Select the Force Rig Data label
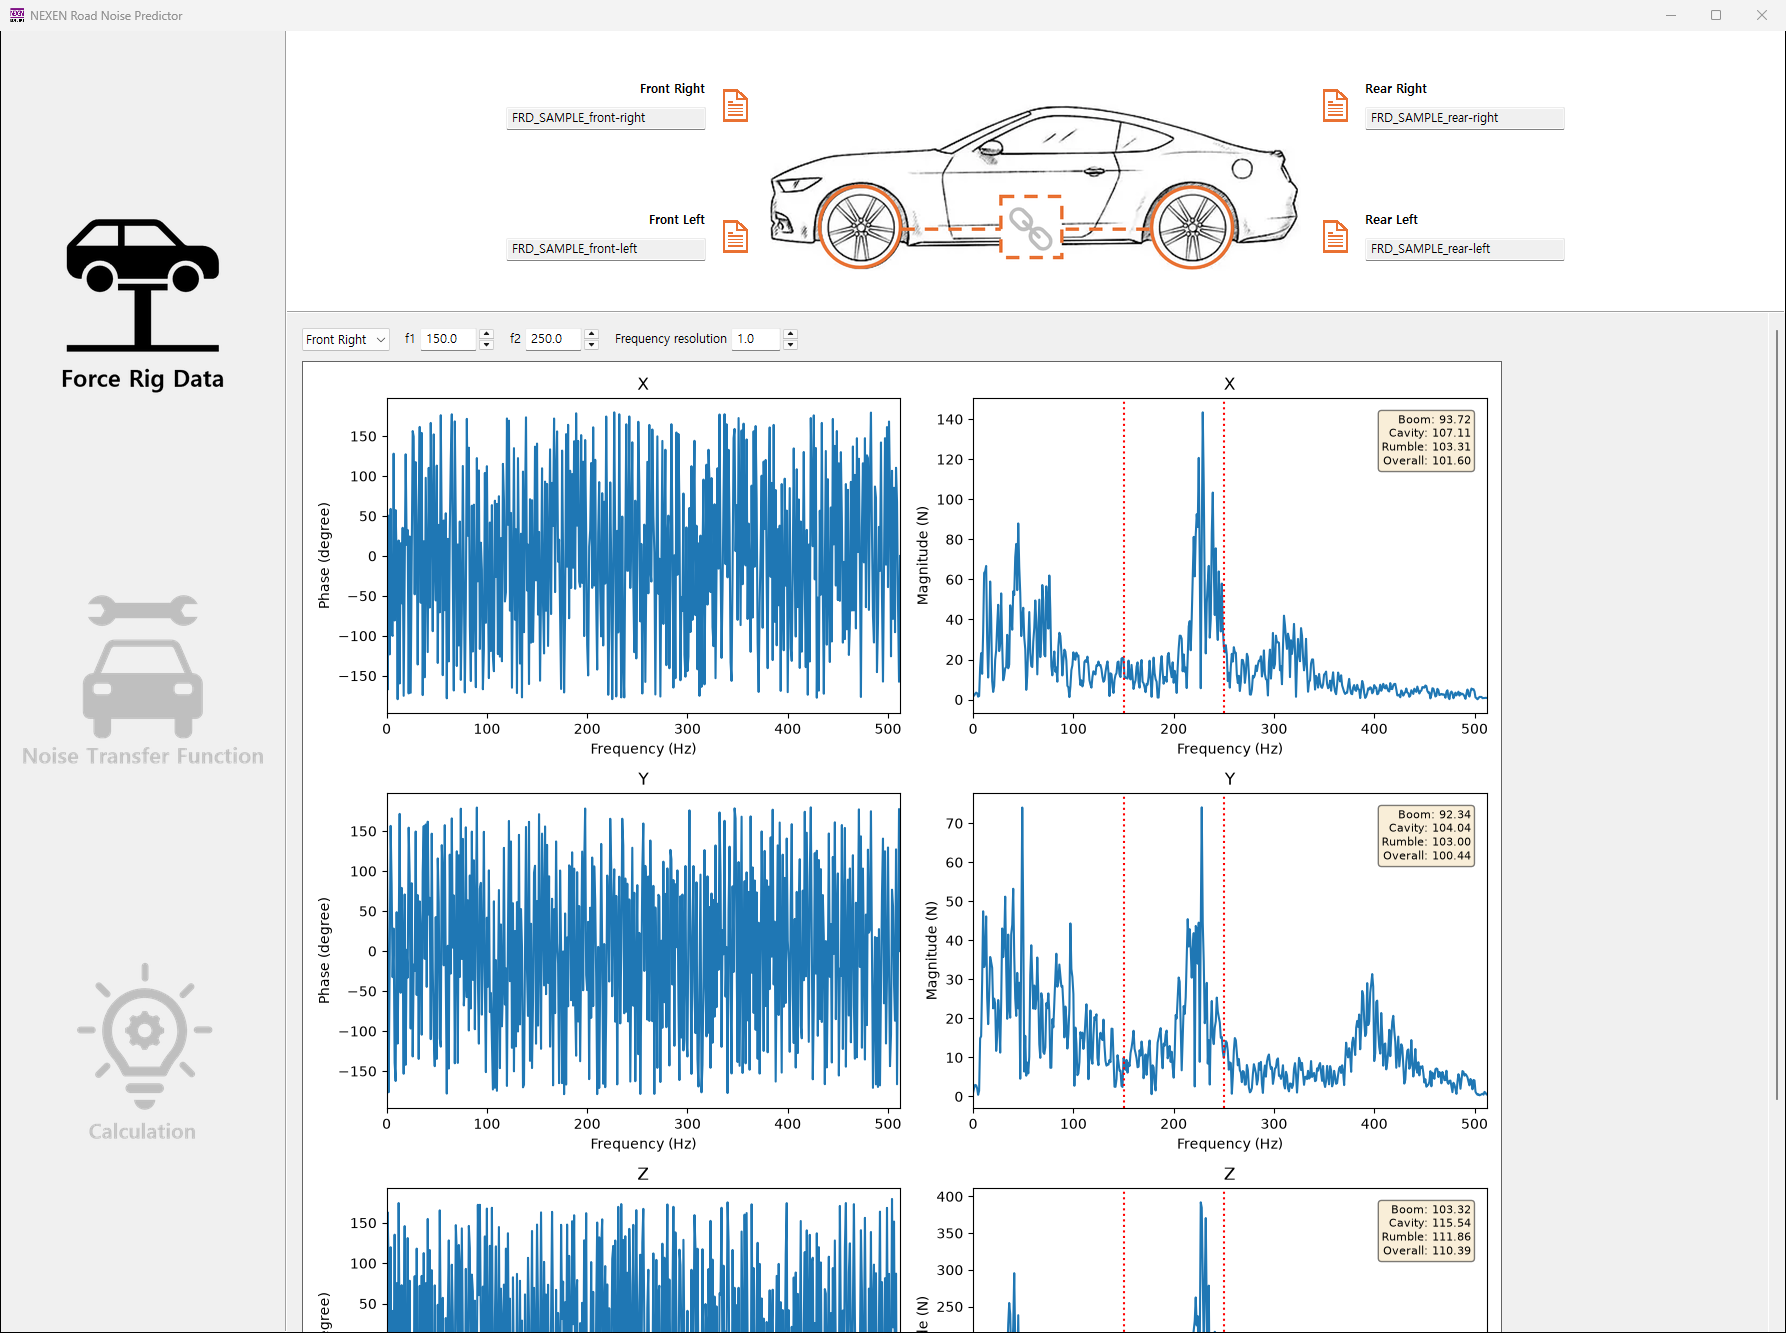Viewport: 1786px width, 1333px height. [x=143, y=379]
